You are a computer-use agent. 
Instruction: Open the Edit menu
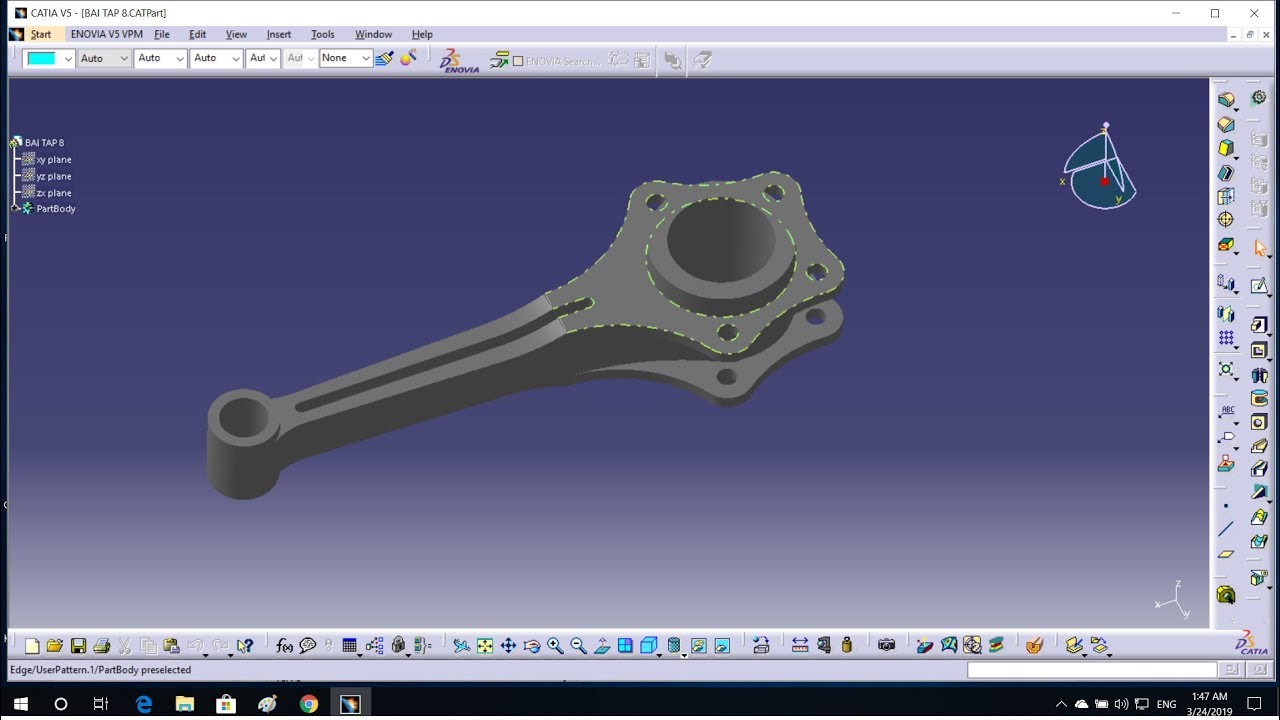pyautogui.click(x=198, y=34)
